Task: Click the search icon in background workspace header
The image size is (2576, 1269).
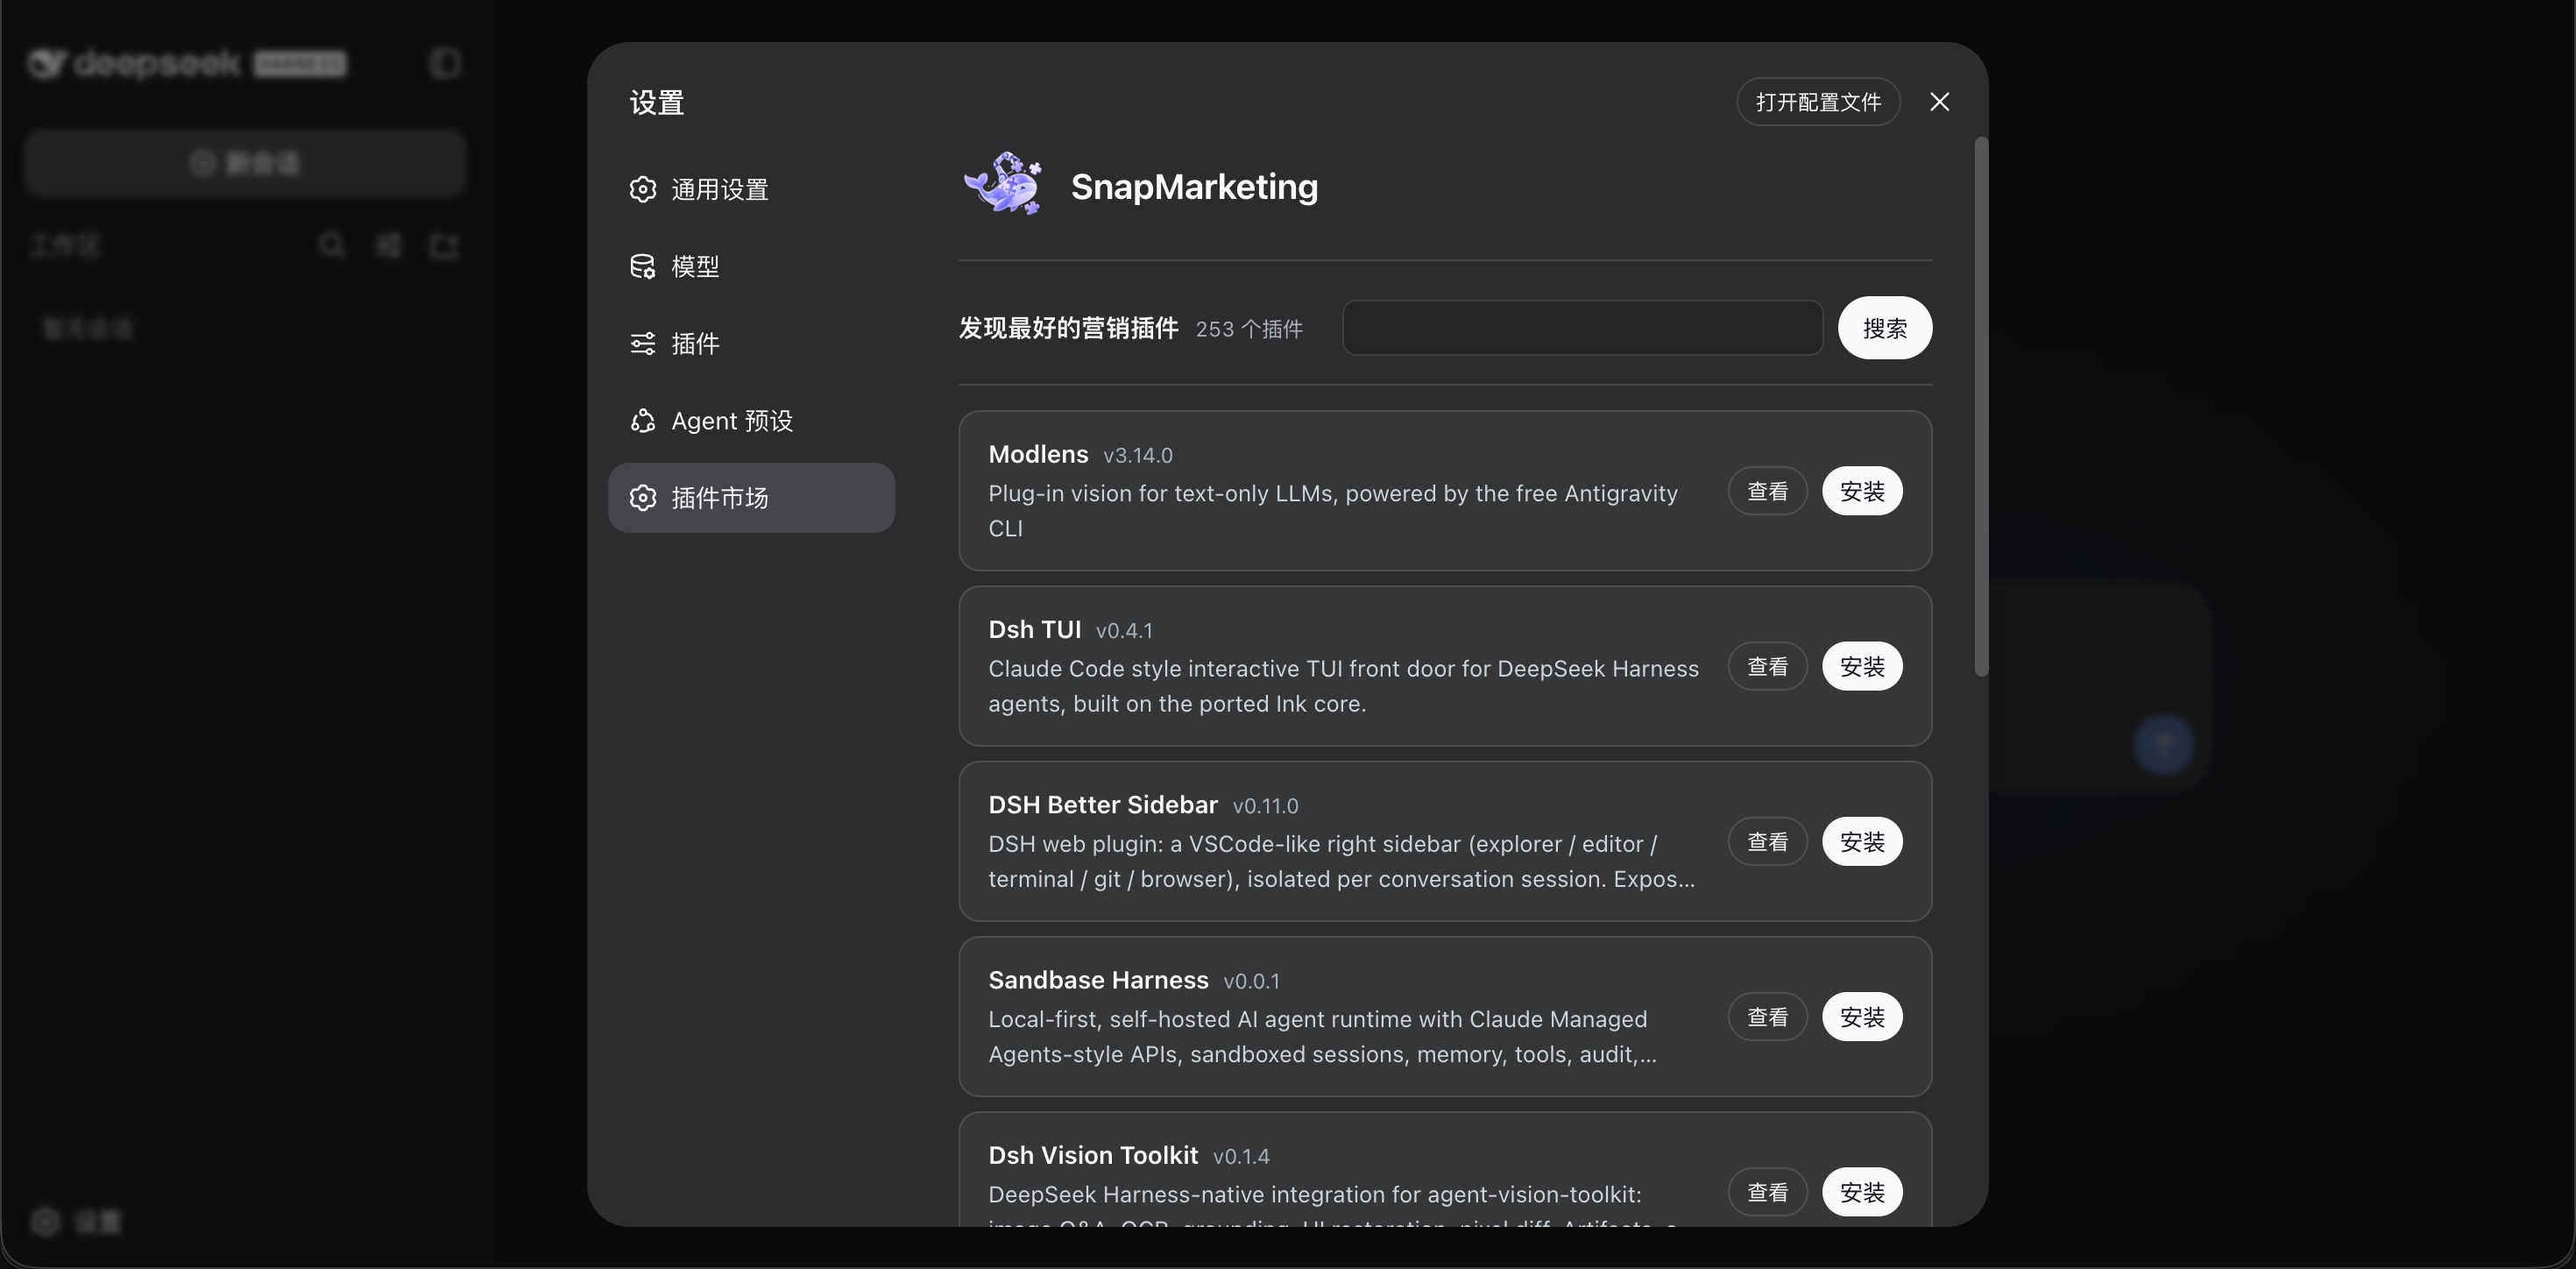Action: coord(332,245)
